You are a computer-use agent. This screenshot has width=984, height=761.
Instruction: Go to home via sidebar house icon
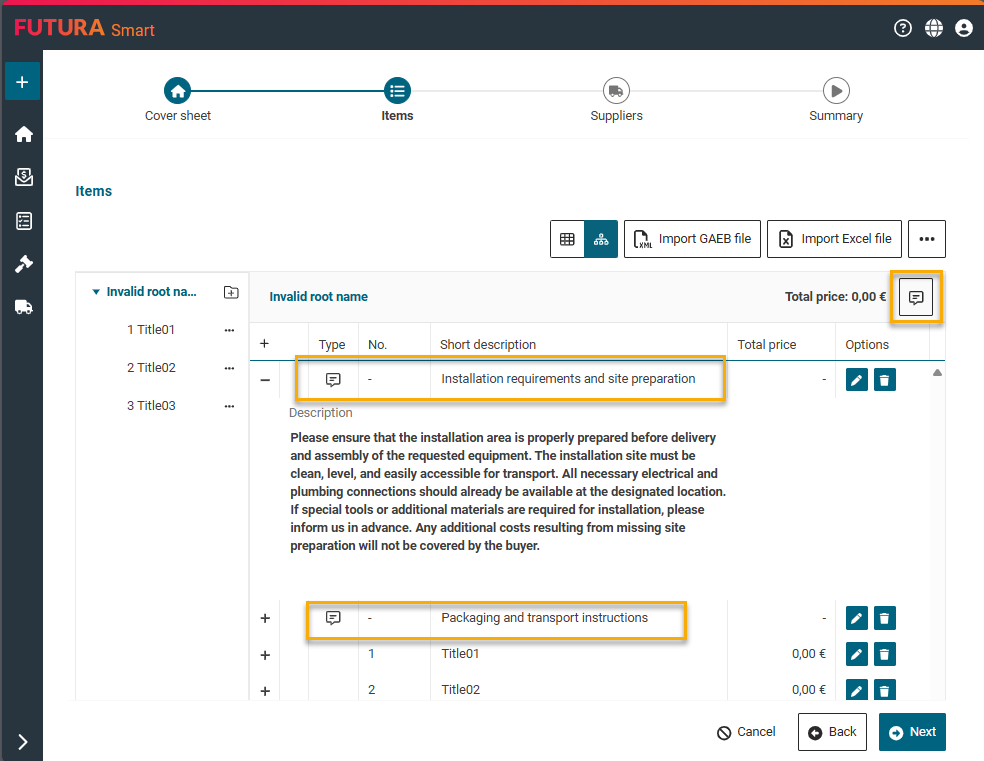pyautogui.click(x=24, y=134)
